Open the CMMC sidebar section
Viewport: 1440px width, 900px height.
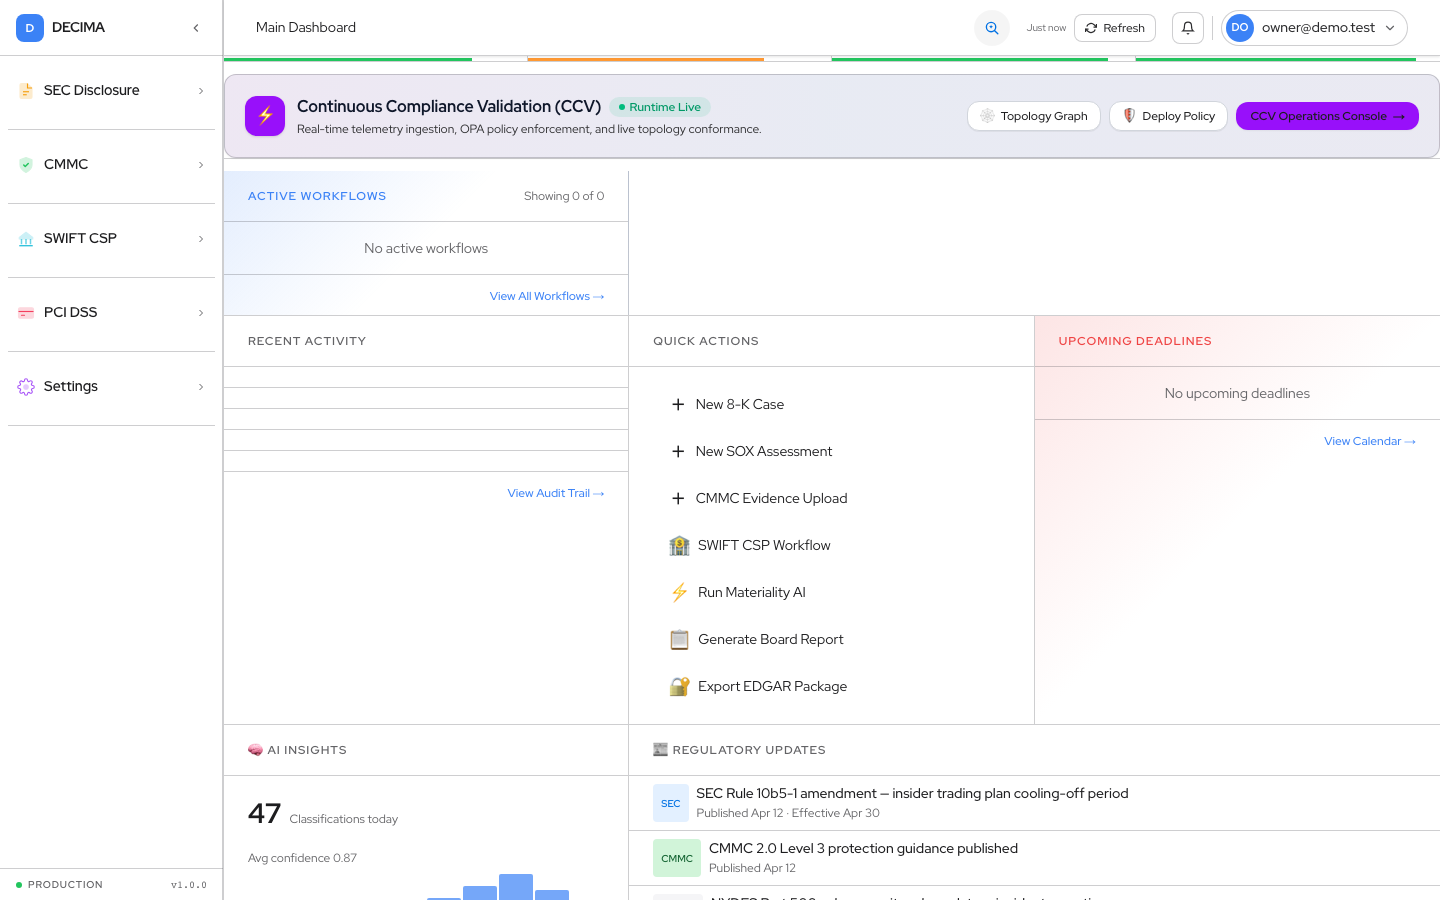pos(111,165)
